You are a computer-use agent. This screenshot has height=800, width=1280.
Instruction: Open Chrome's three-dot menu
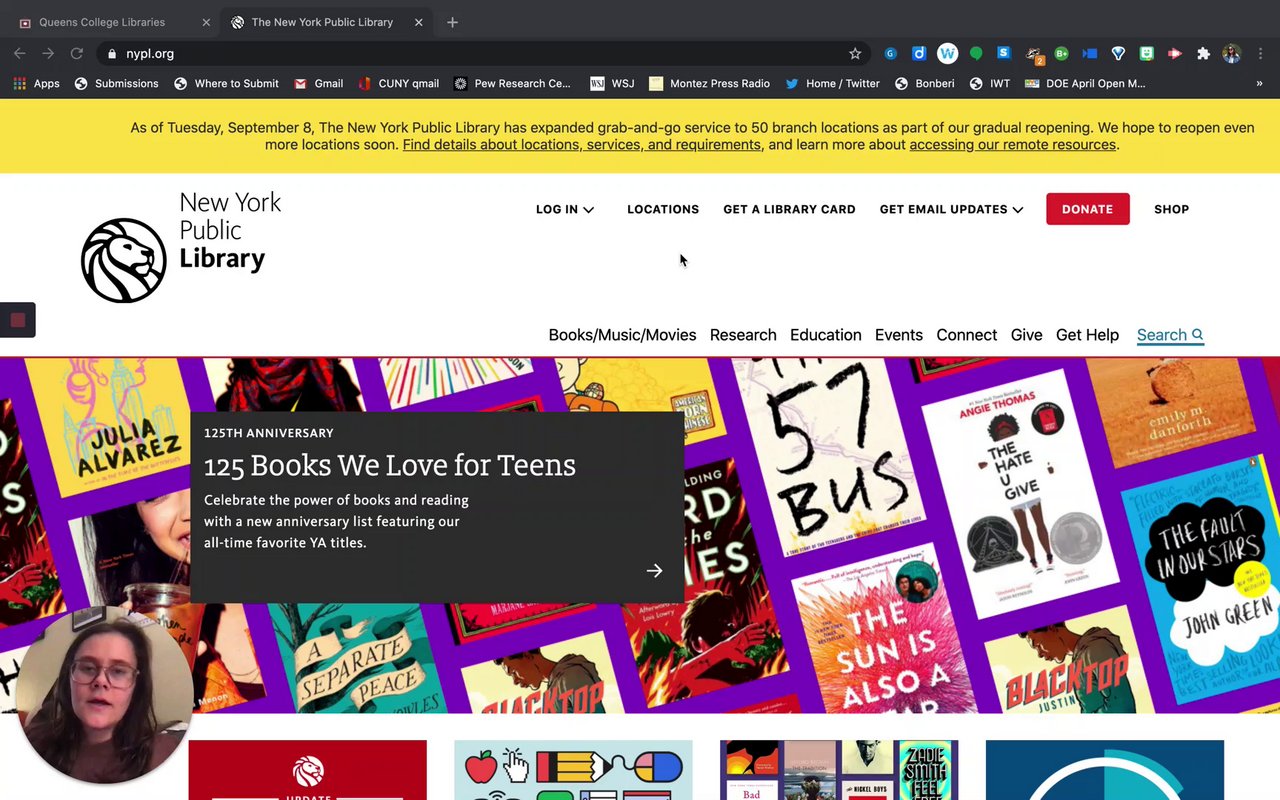tap(1259, 53)
